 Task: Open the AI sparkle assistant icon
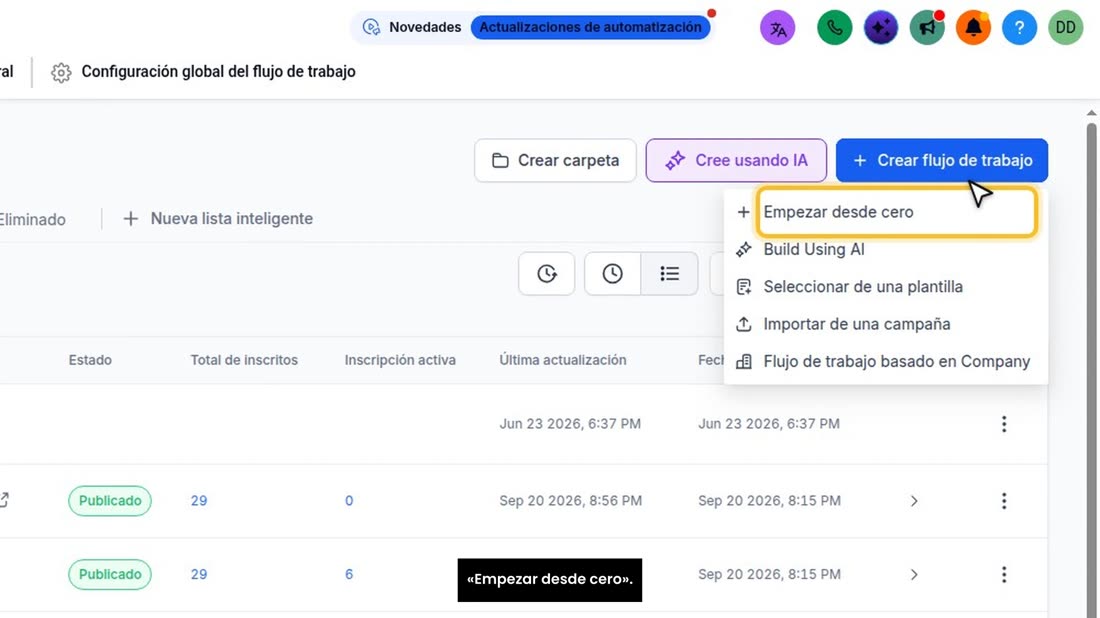pos(880,28)
